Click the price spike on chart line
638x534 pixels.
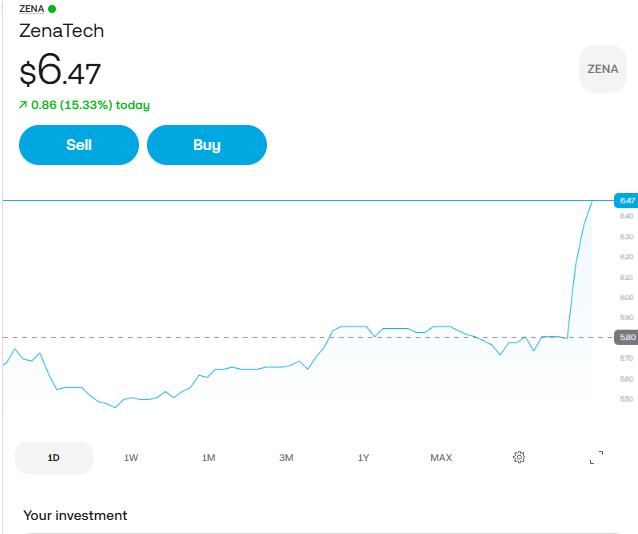point(578,260)
